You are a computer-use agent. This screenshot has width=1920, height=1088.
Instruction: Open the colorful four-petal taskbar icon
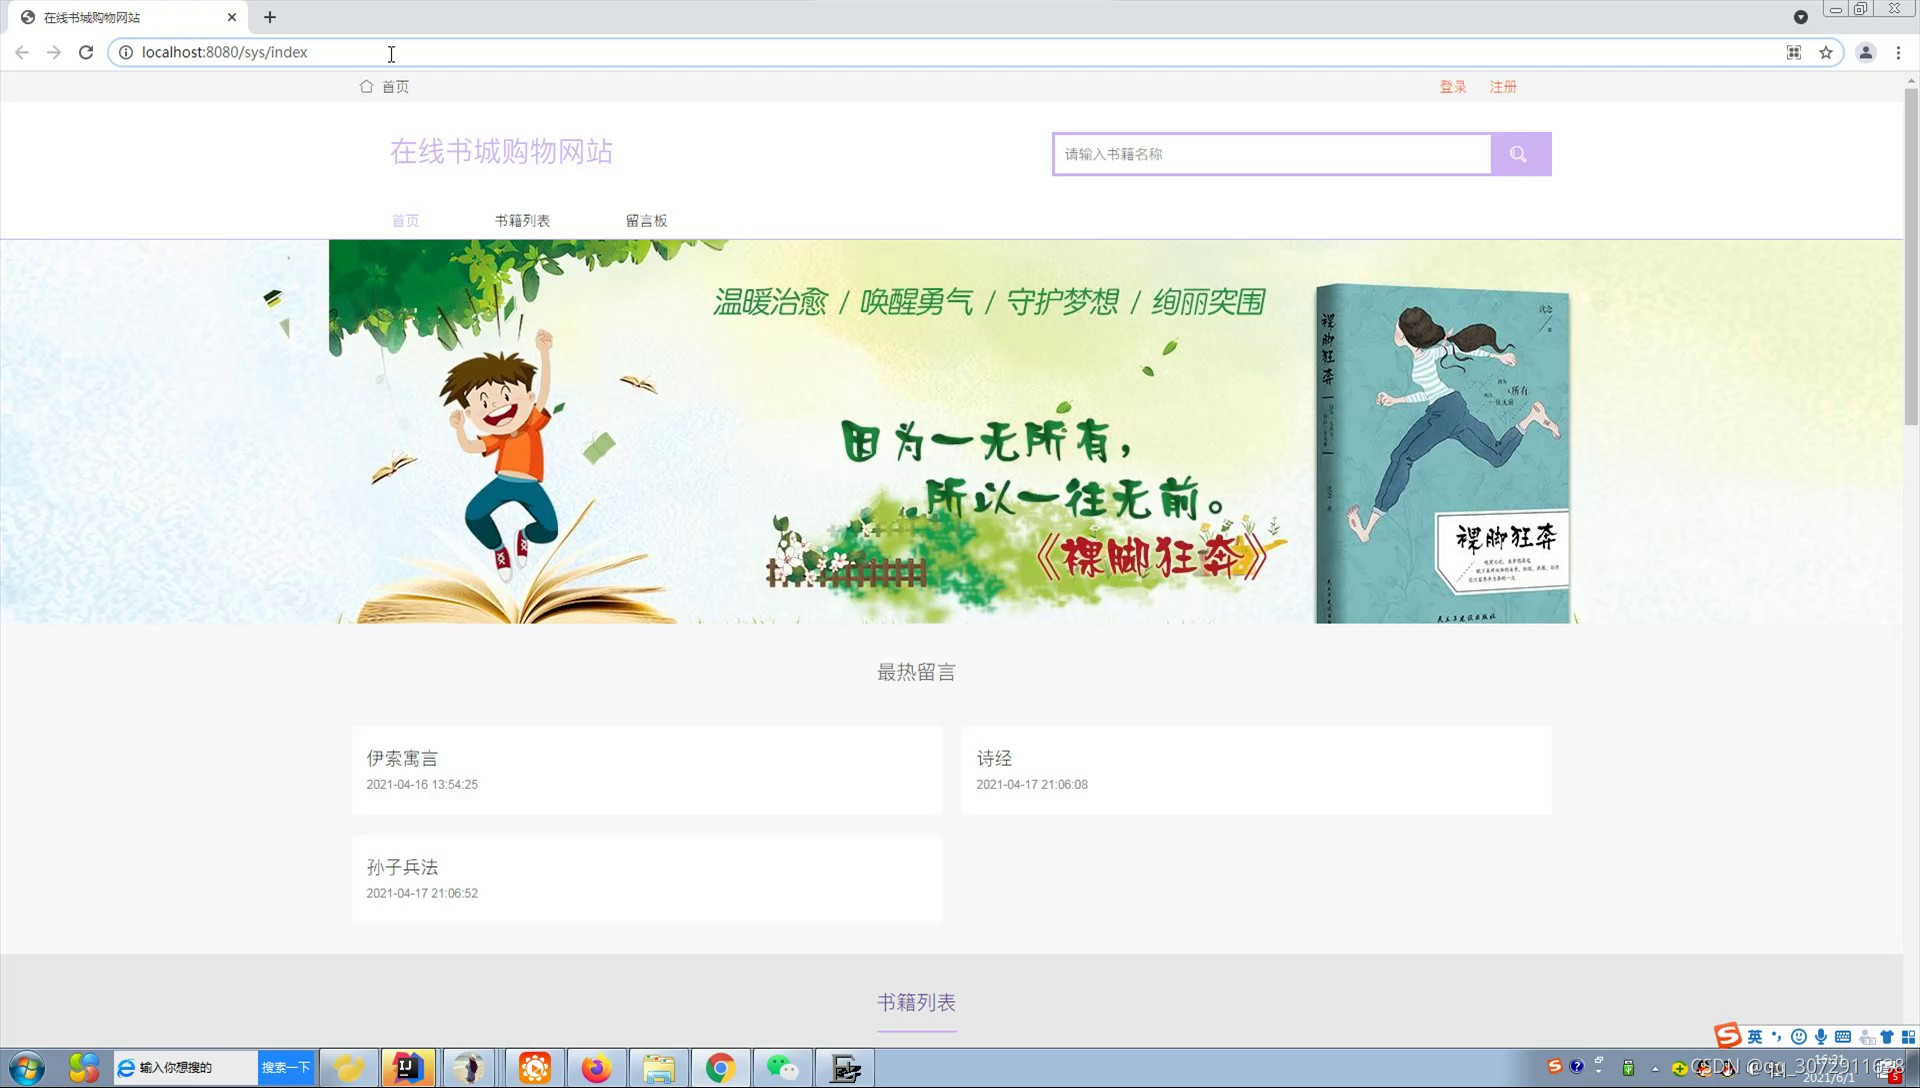[84, 1068]
